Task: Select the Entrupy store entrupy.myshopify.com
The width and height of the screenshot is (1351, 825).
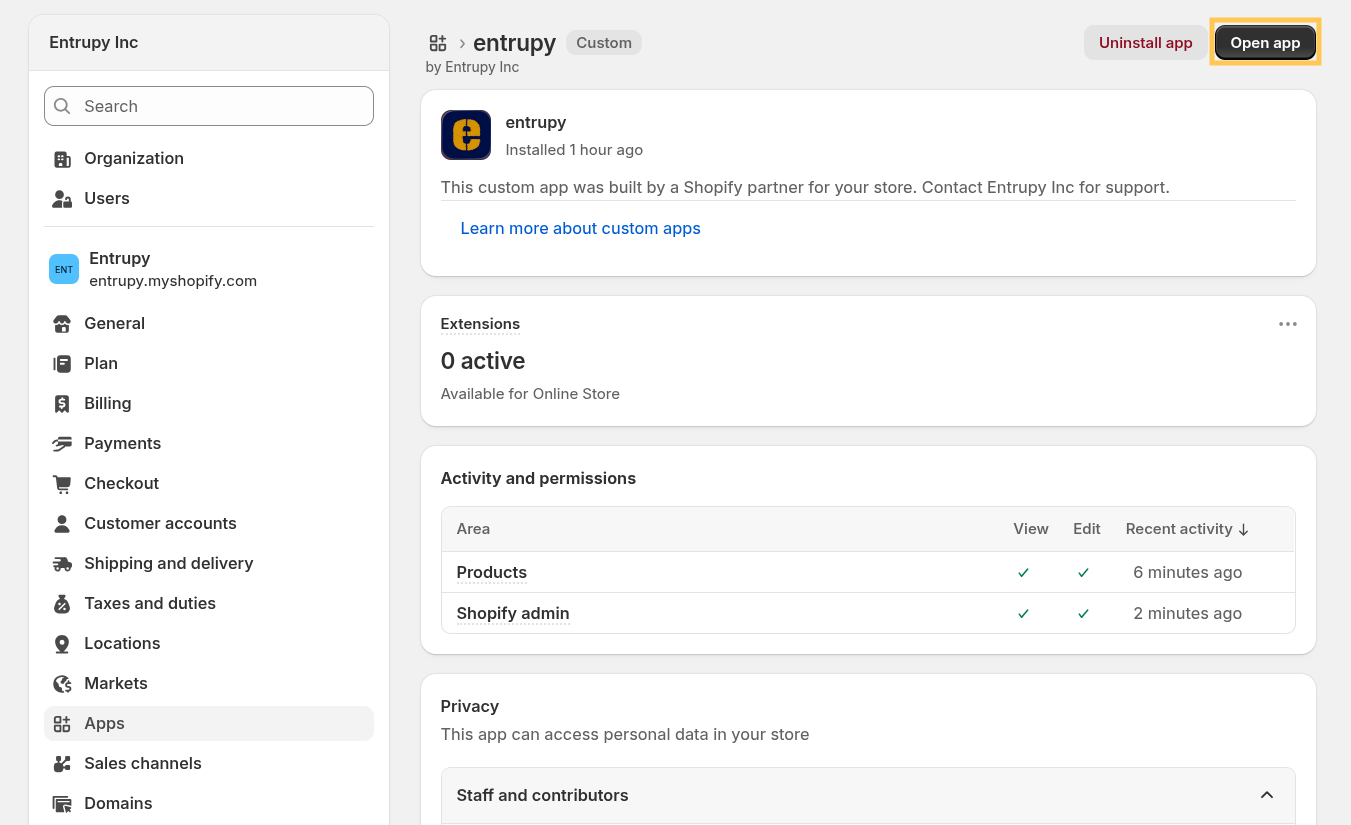Action: tap(209, 269)
